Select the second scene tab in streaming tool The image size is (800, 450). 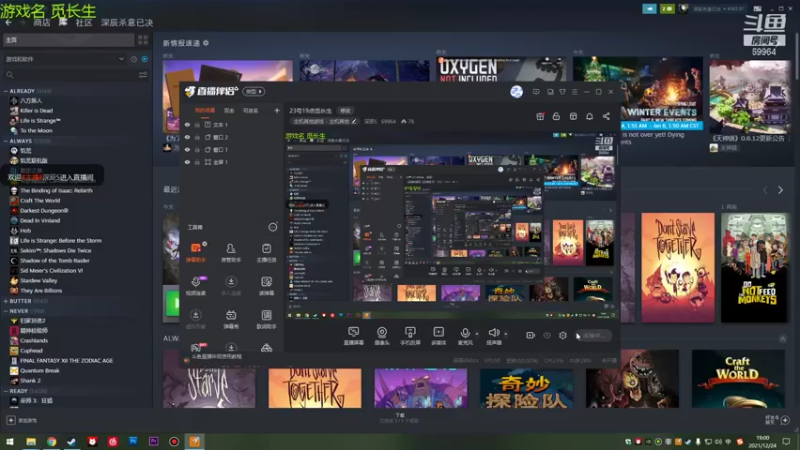[229, 110]
